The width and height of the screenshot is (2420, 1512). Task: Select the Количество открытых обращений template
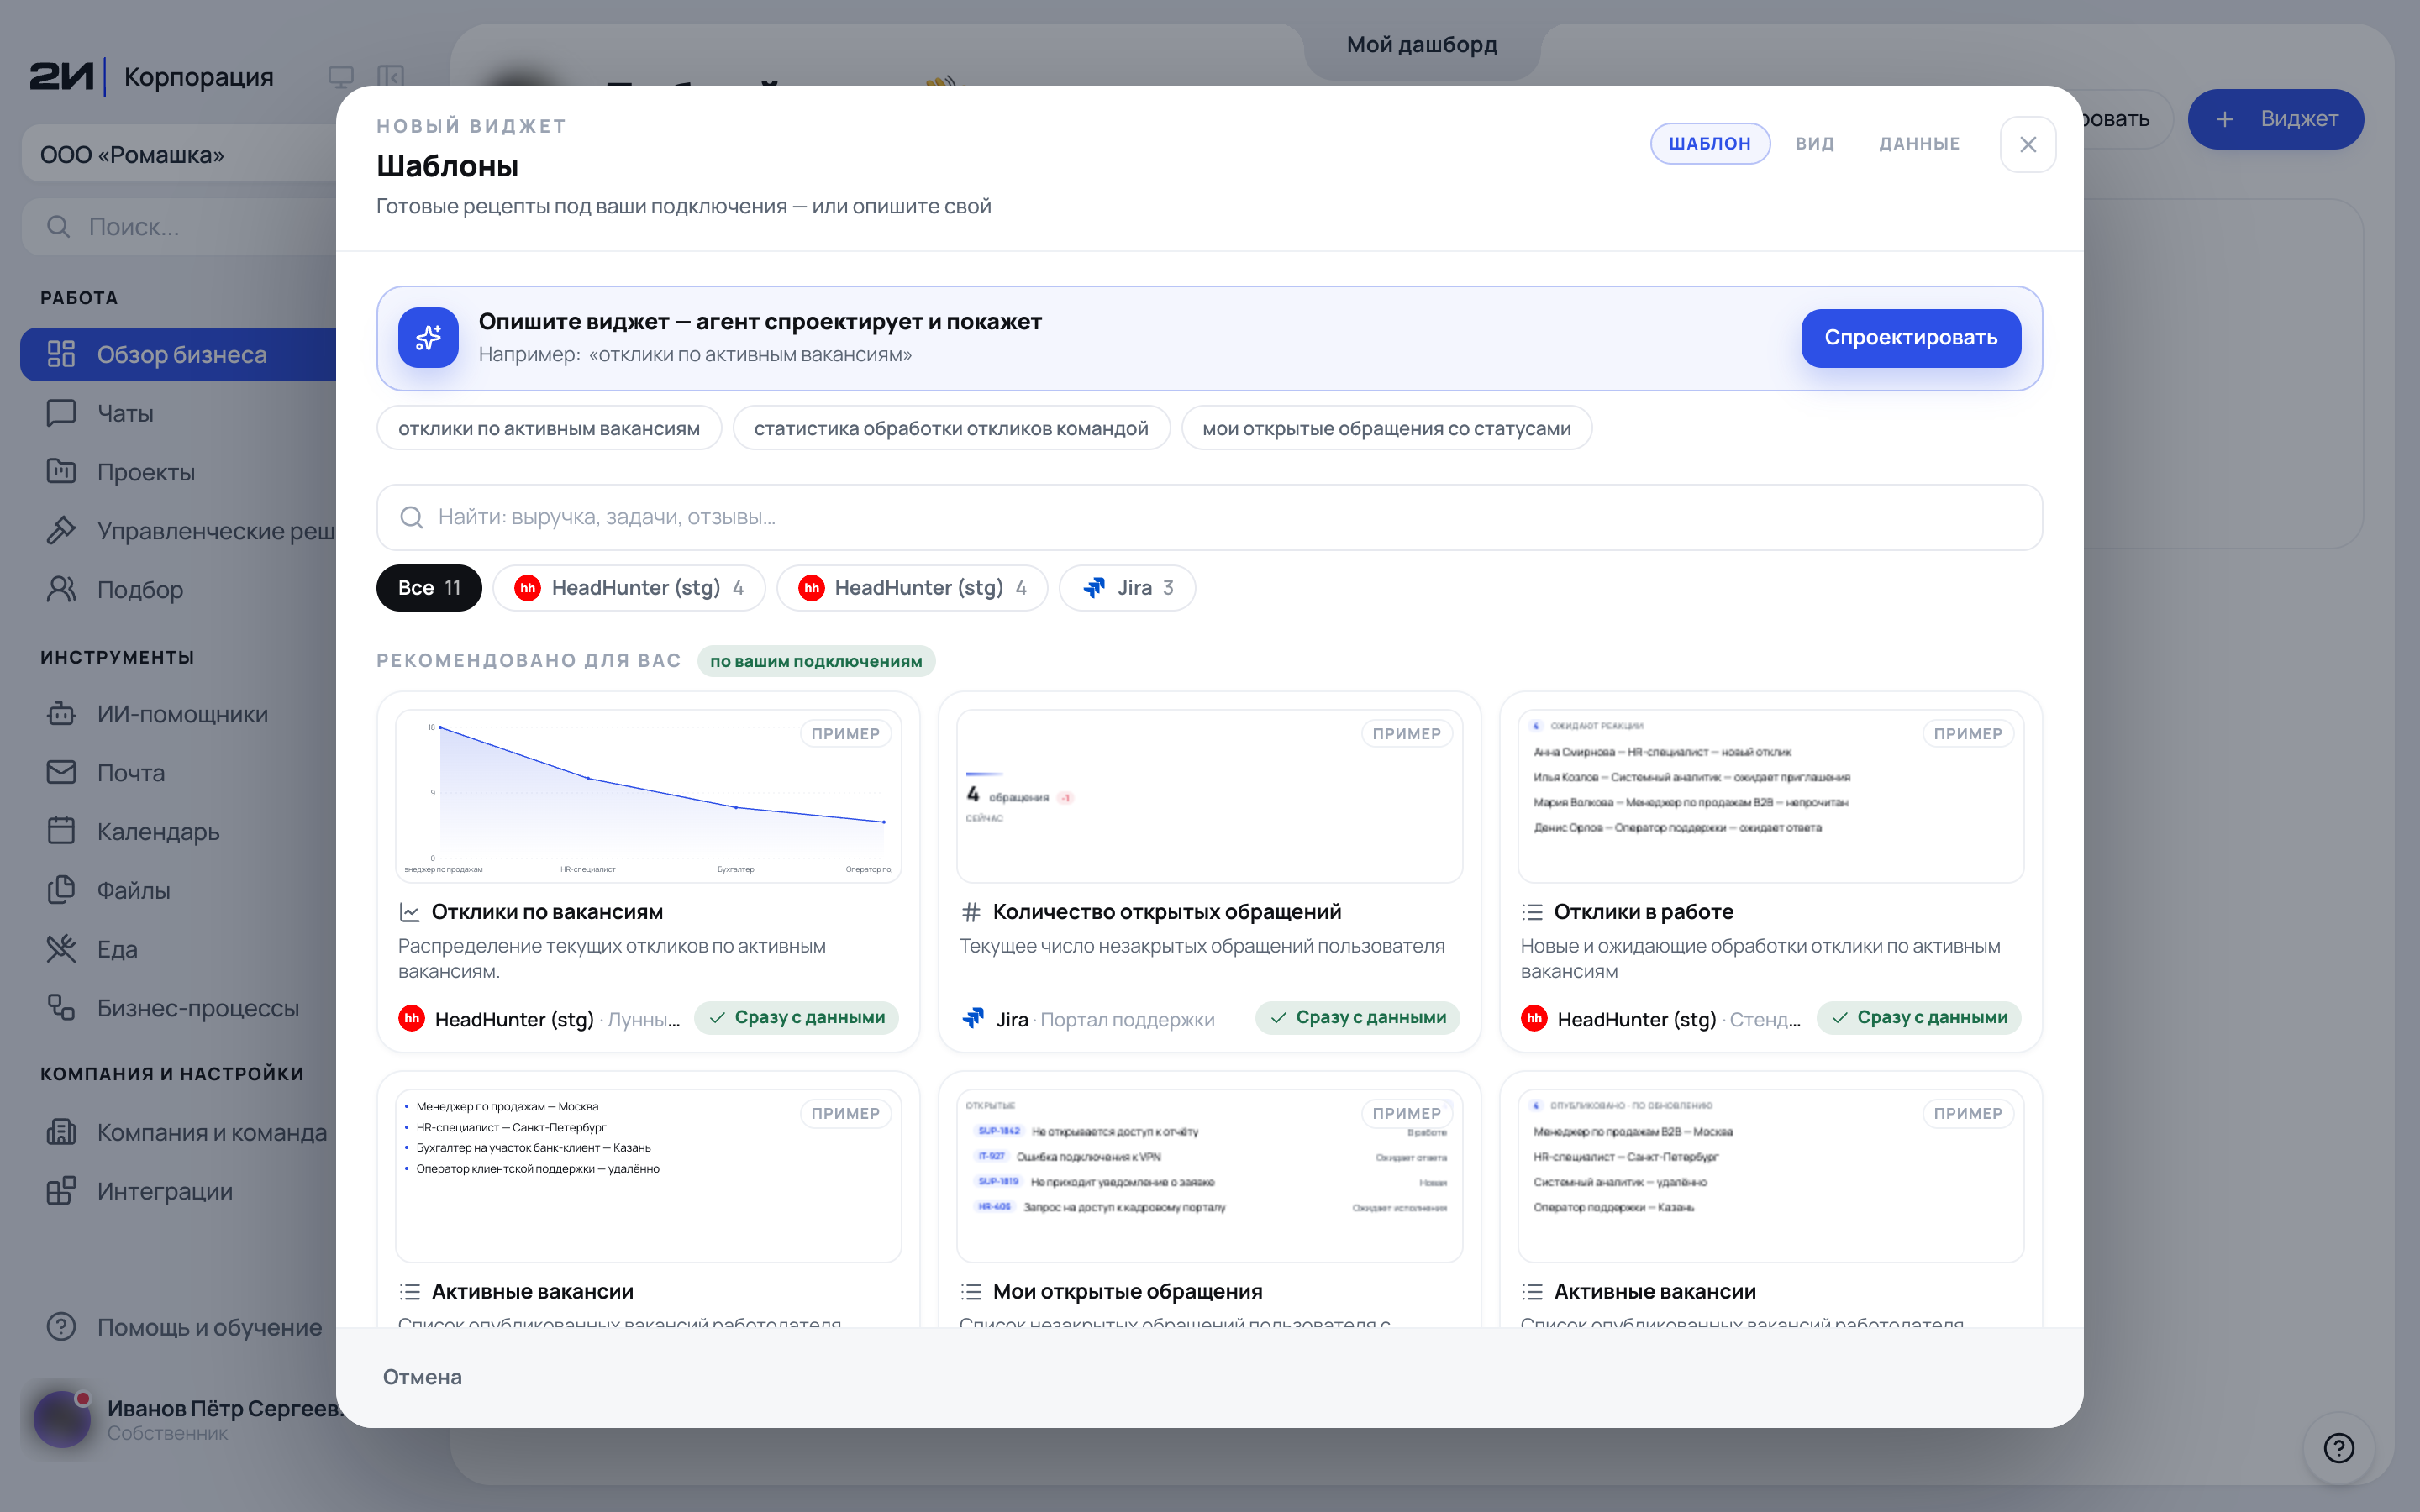[x=1209, y=872]
